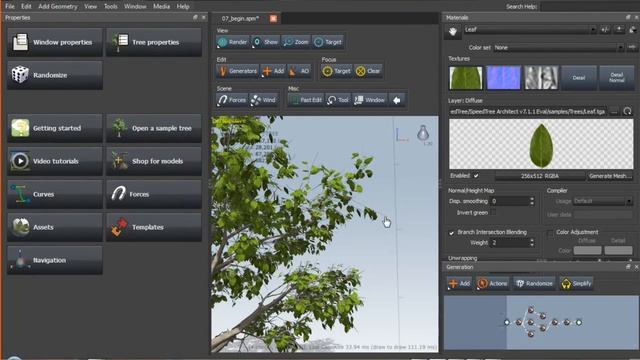This screenshot has width=640, height=360.
Task: Click Open a sample tree
Action: 154,128
